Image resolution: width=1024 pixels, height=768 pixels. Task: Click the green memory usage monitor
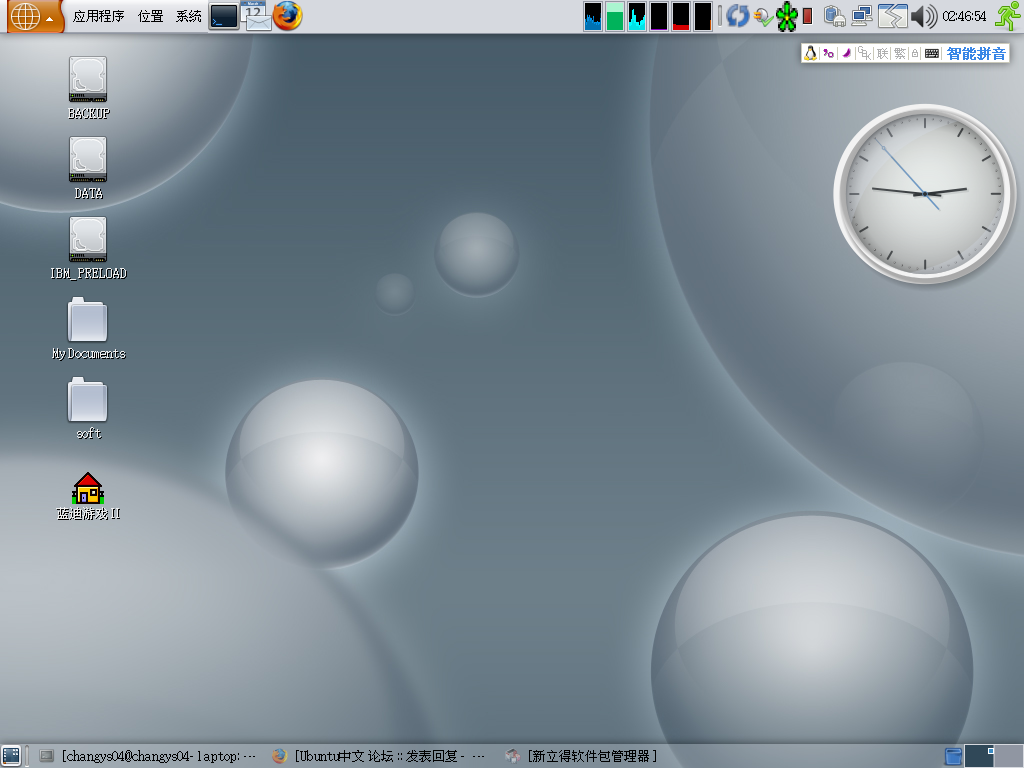pos(615,16)
